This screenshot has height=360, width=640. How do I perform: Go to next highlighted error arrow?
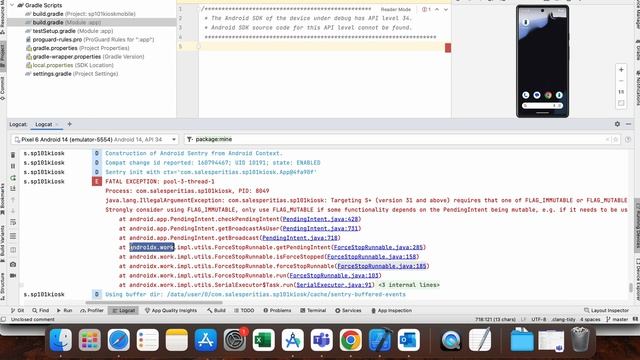(446, 9)
